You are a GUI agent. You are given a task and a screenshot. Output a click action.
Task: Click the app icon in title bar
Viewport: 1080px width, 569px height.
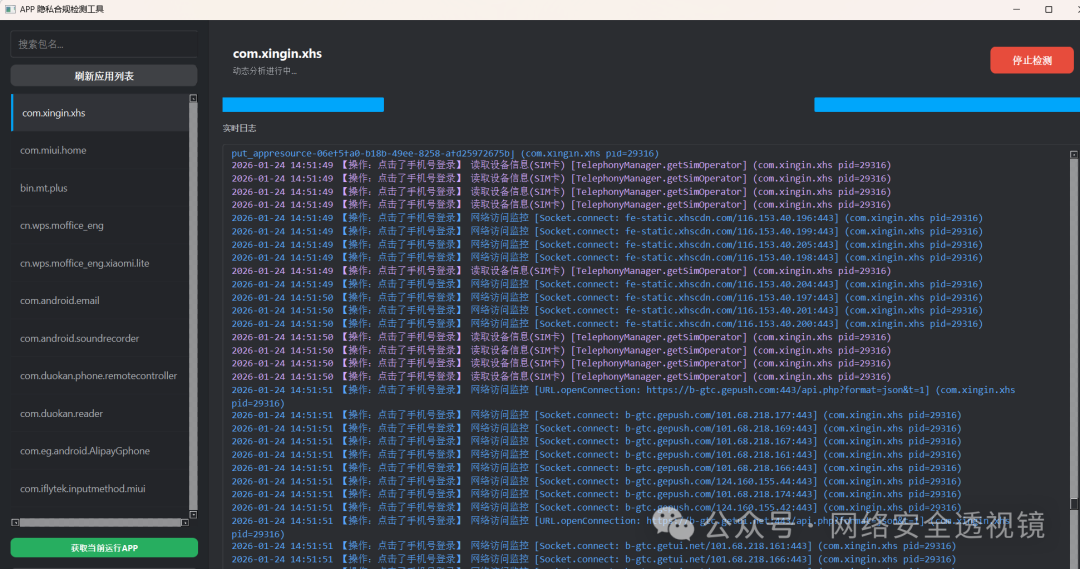tap(10, 9)
